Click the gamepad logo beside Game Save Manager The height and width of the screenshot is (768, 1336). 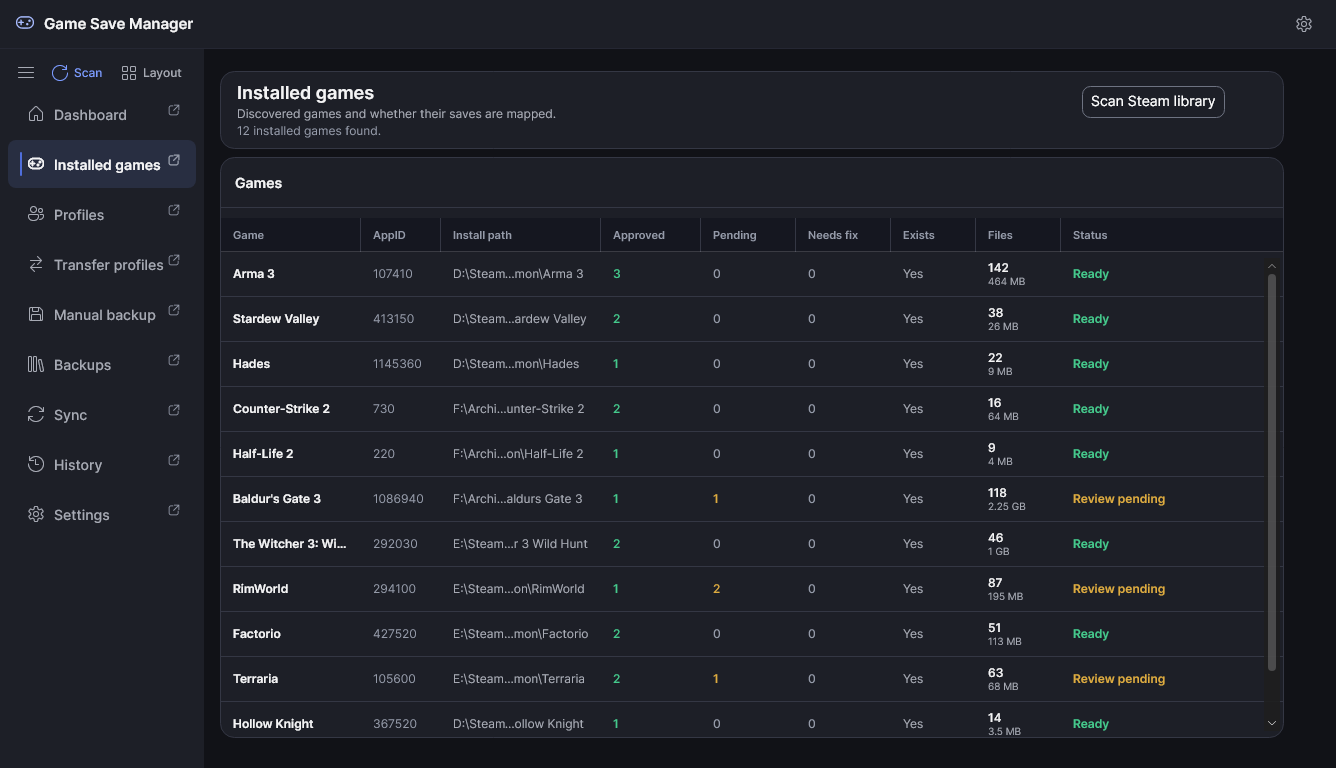coord(25,23)
